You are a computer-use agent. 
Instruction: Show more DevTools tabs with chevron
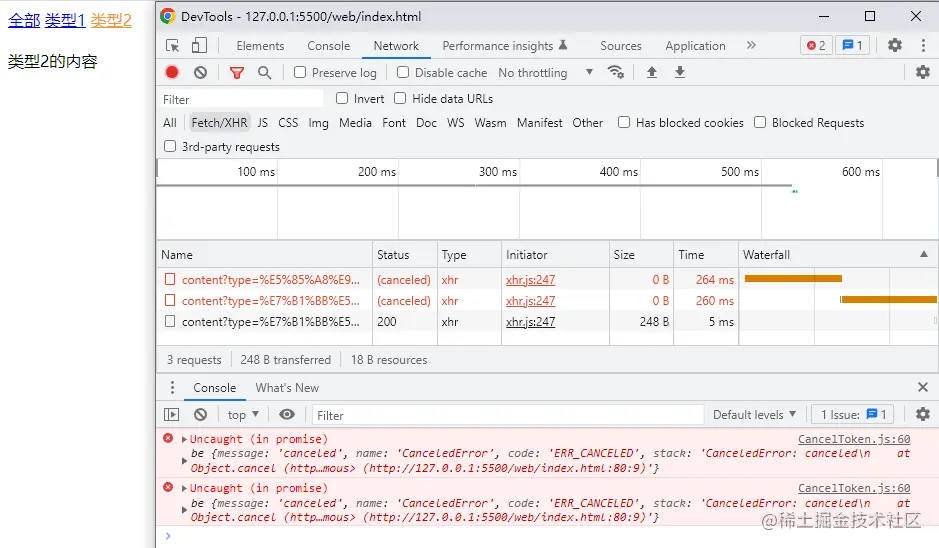[751, 46]
